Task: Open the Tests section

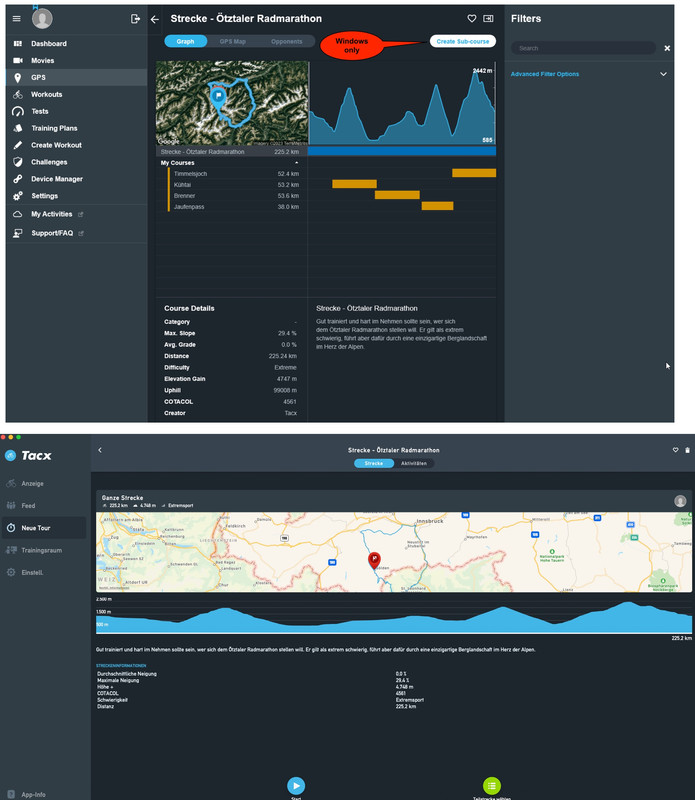Action: (77, 111)
